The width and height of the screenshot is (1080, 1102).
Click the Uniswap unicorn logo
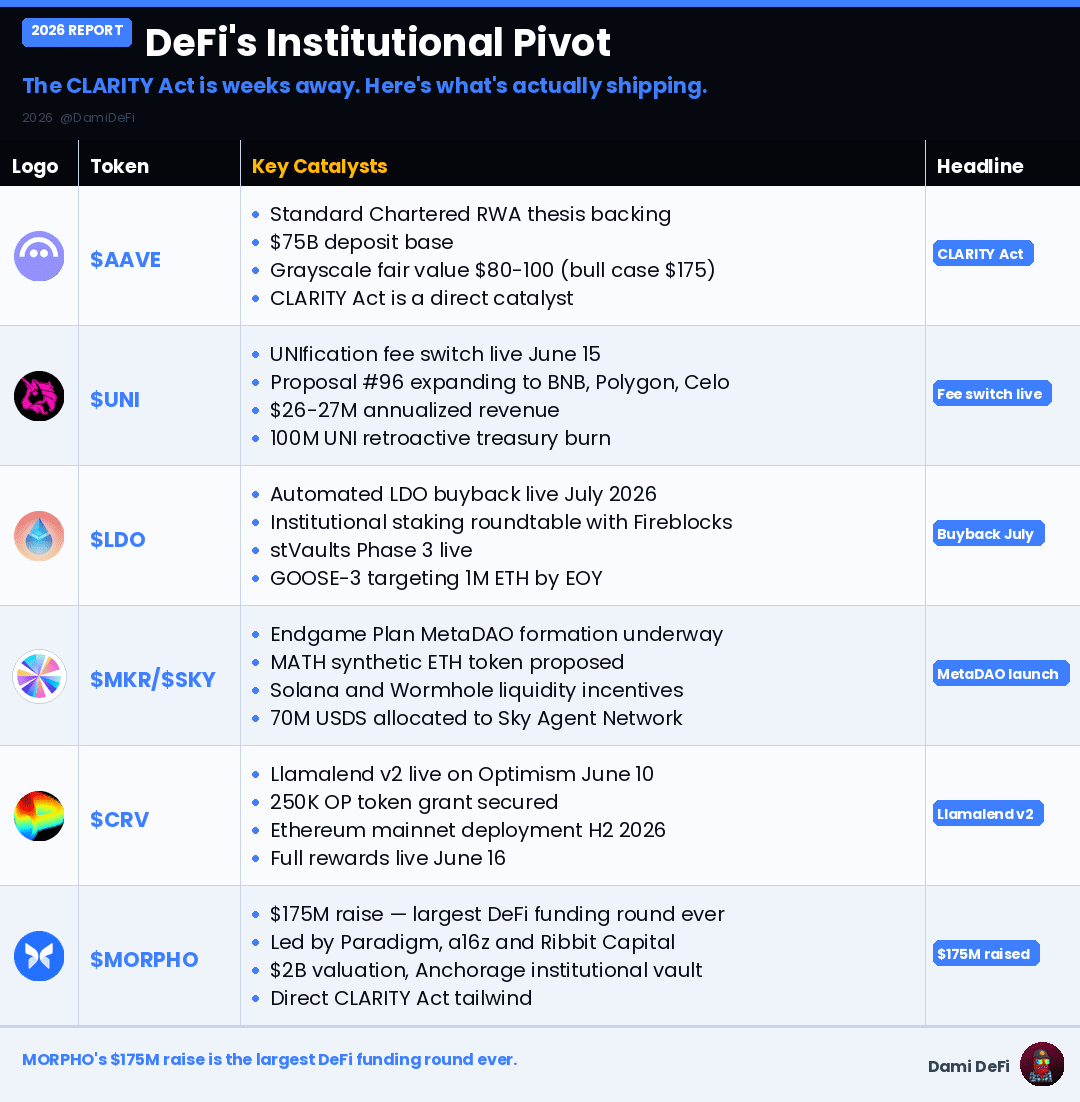tap(39, 396)
